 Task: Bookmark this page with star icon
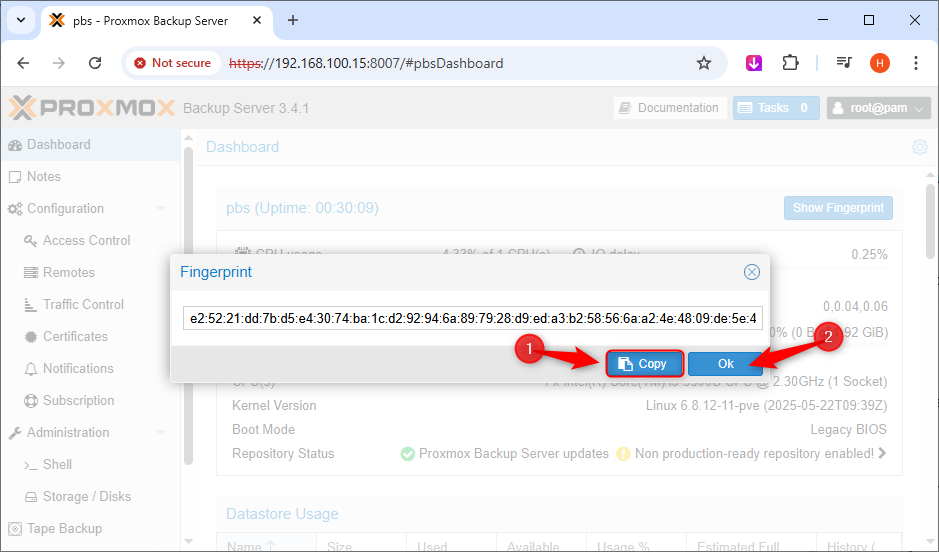(x=704, y=63)
